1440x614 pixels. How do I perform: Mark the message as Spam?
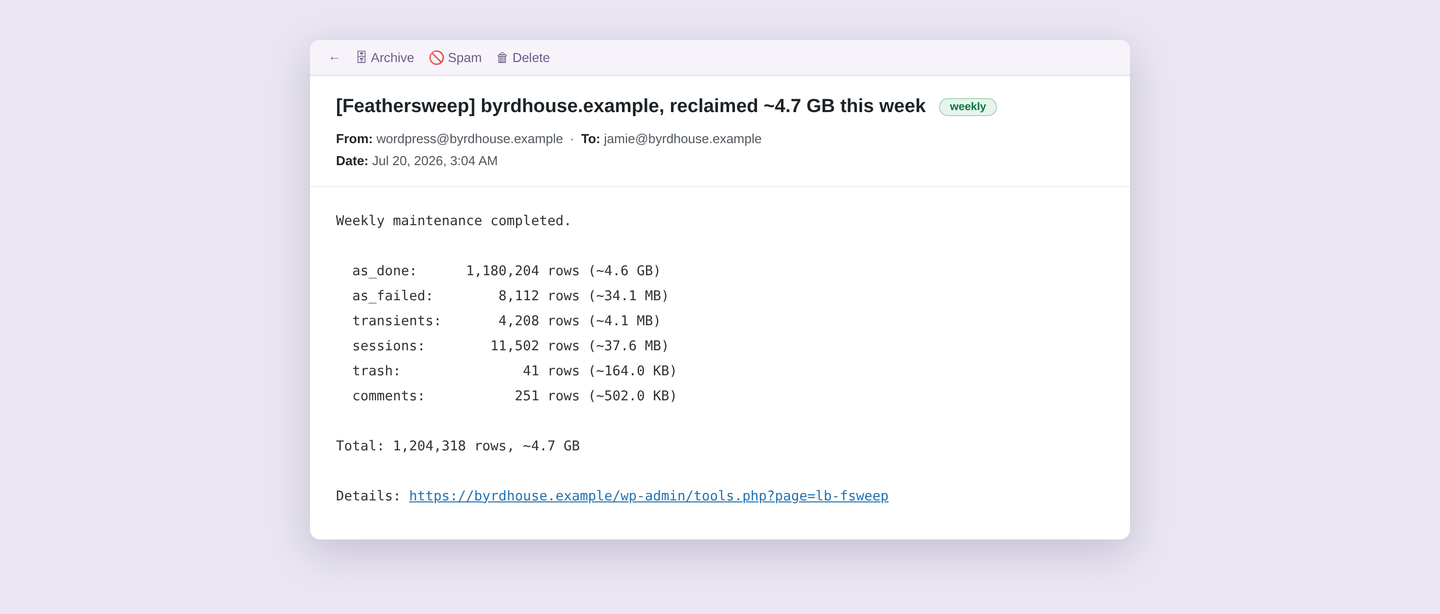[455, 58]
